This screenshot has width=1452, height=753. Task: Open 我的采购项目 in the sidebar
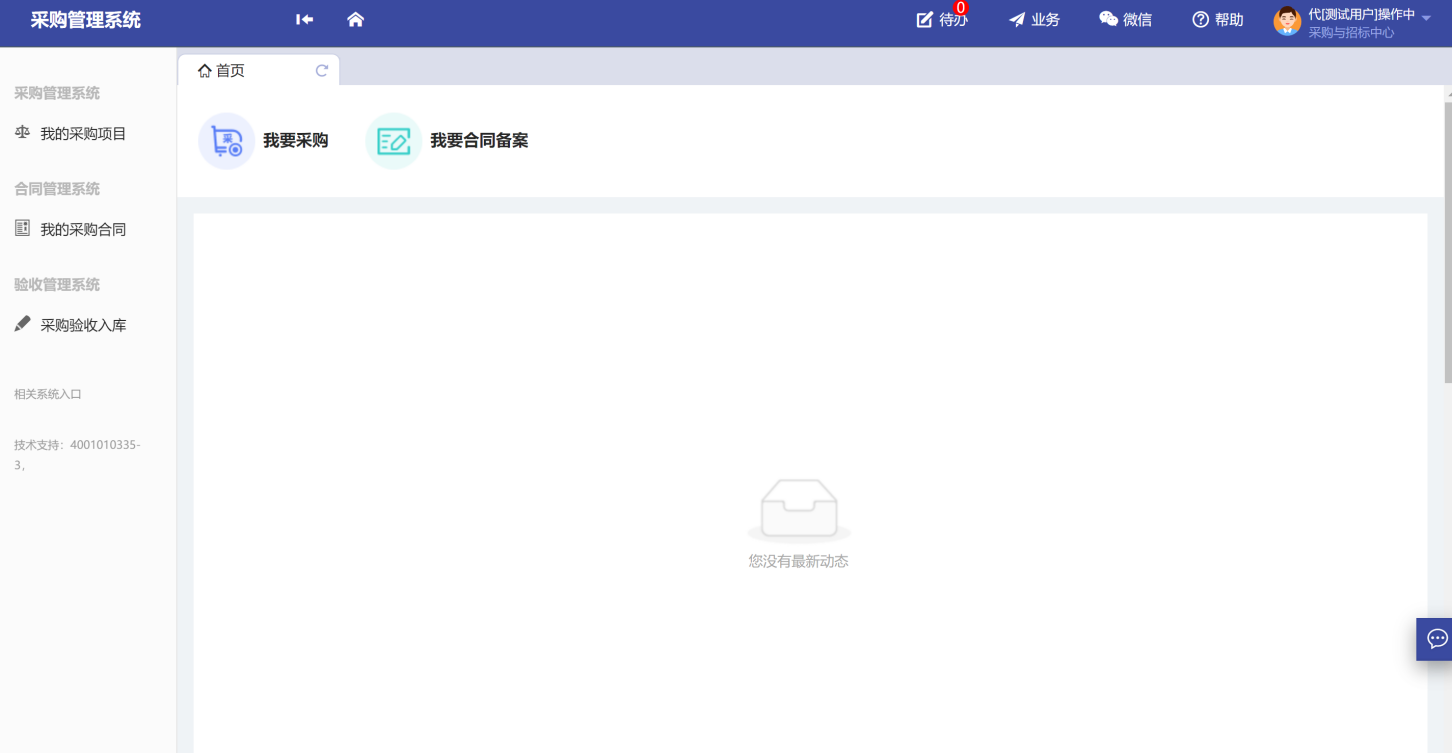point(83,134)
